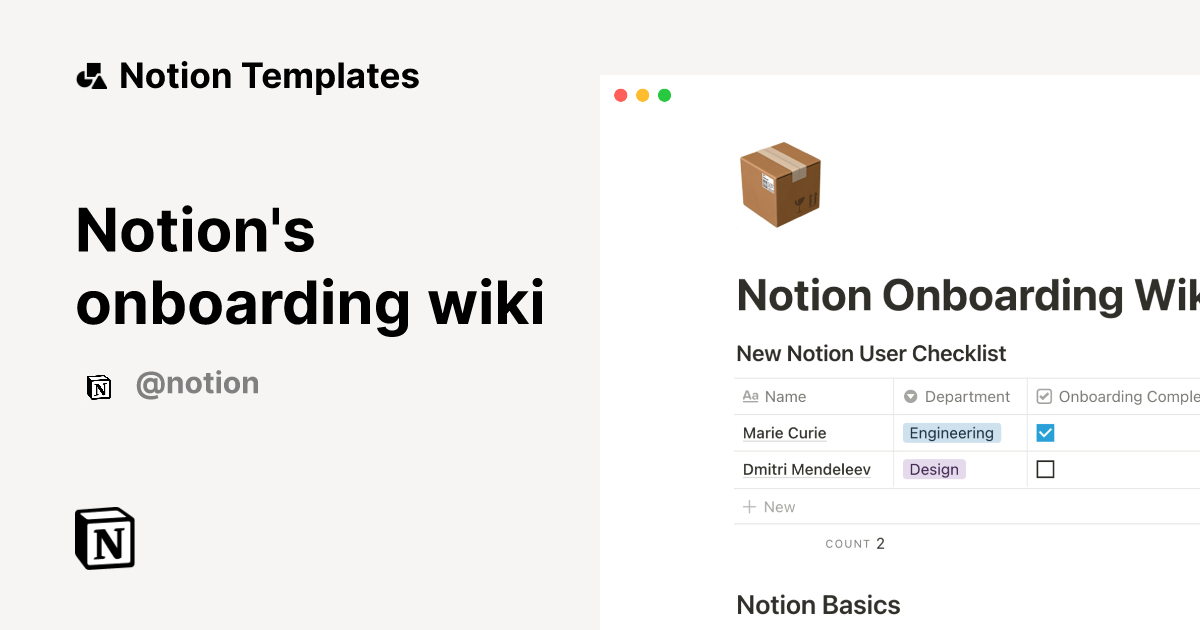The image size is (1200, 630).
Task: Click the Aa text property icon in Name header
Action: [x=750, y=396]
